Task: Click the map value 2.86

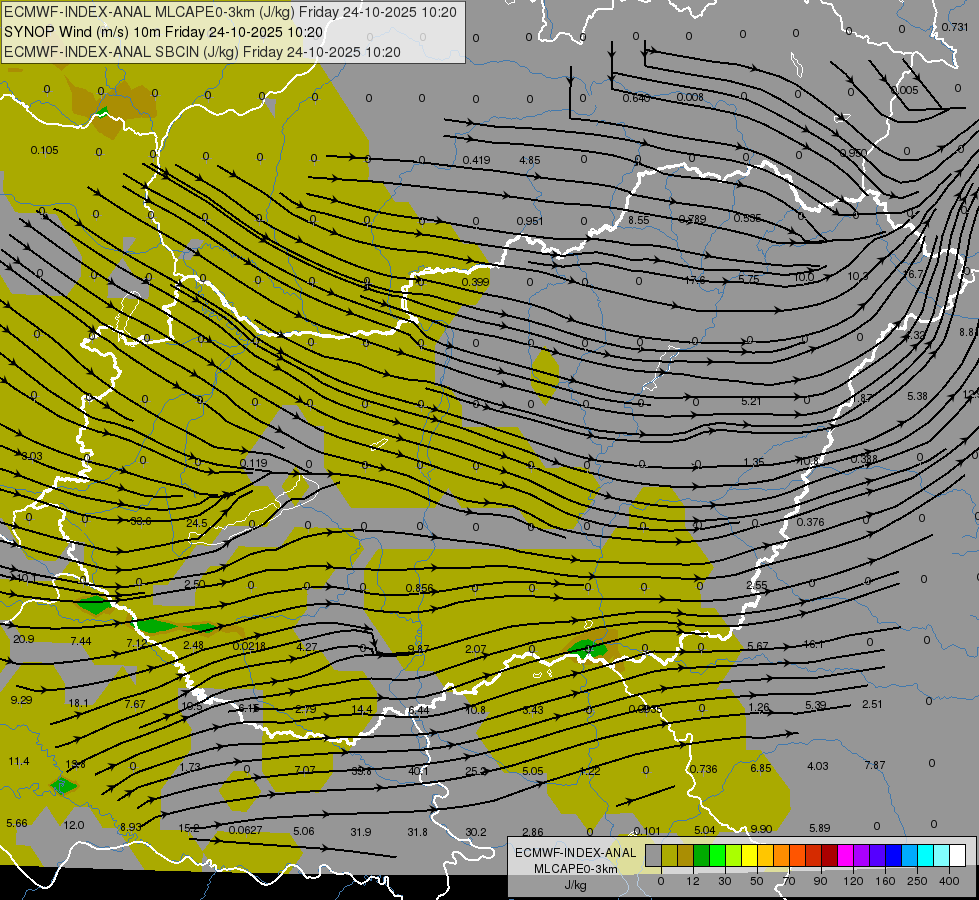Action: [533, 832]
